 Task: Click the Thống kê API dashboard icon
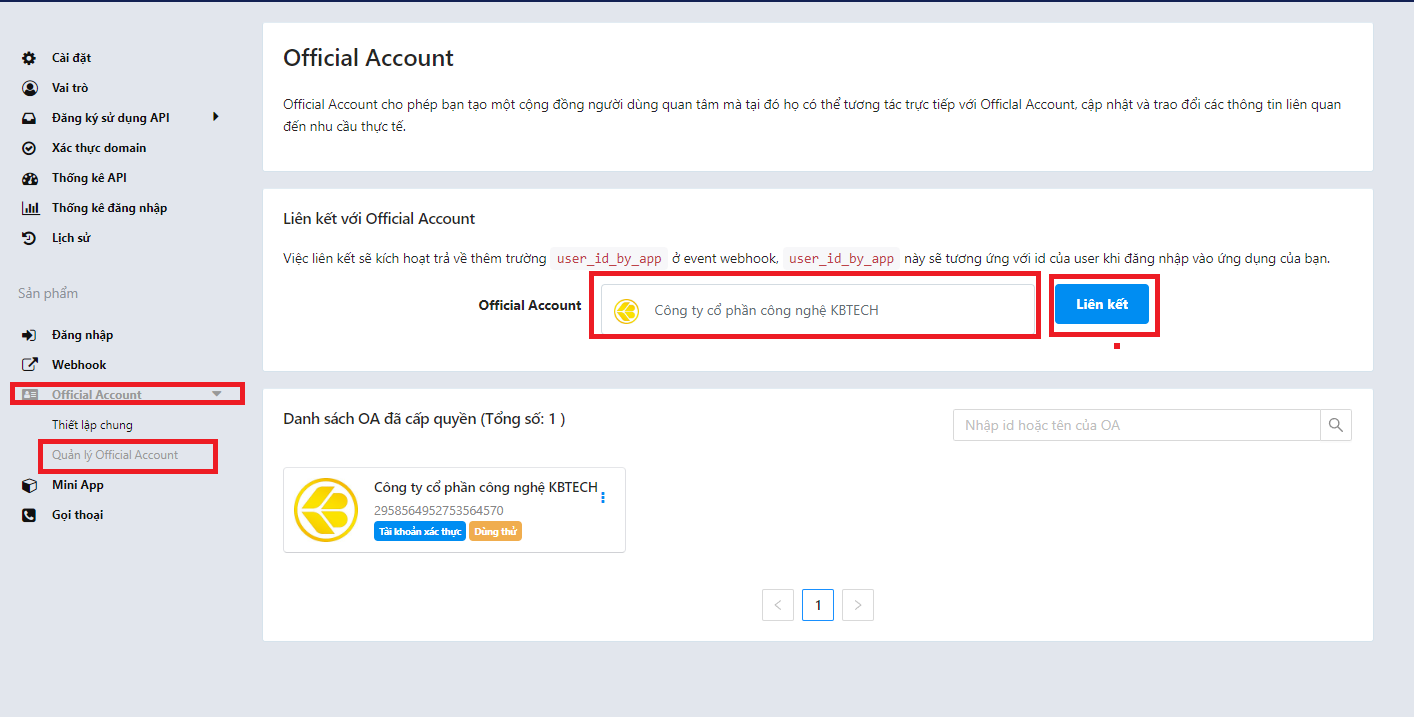(29, 178)
